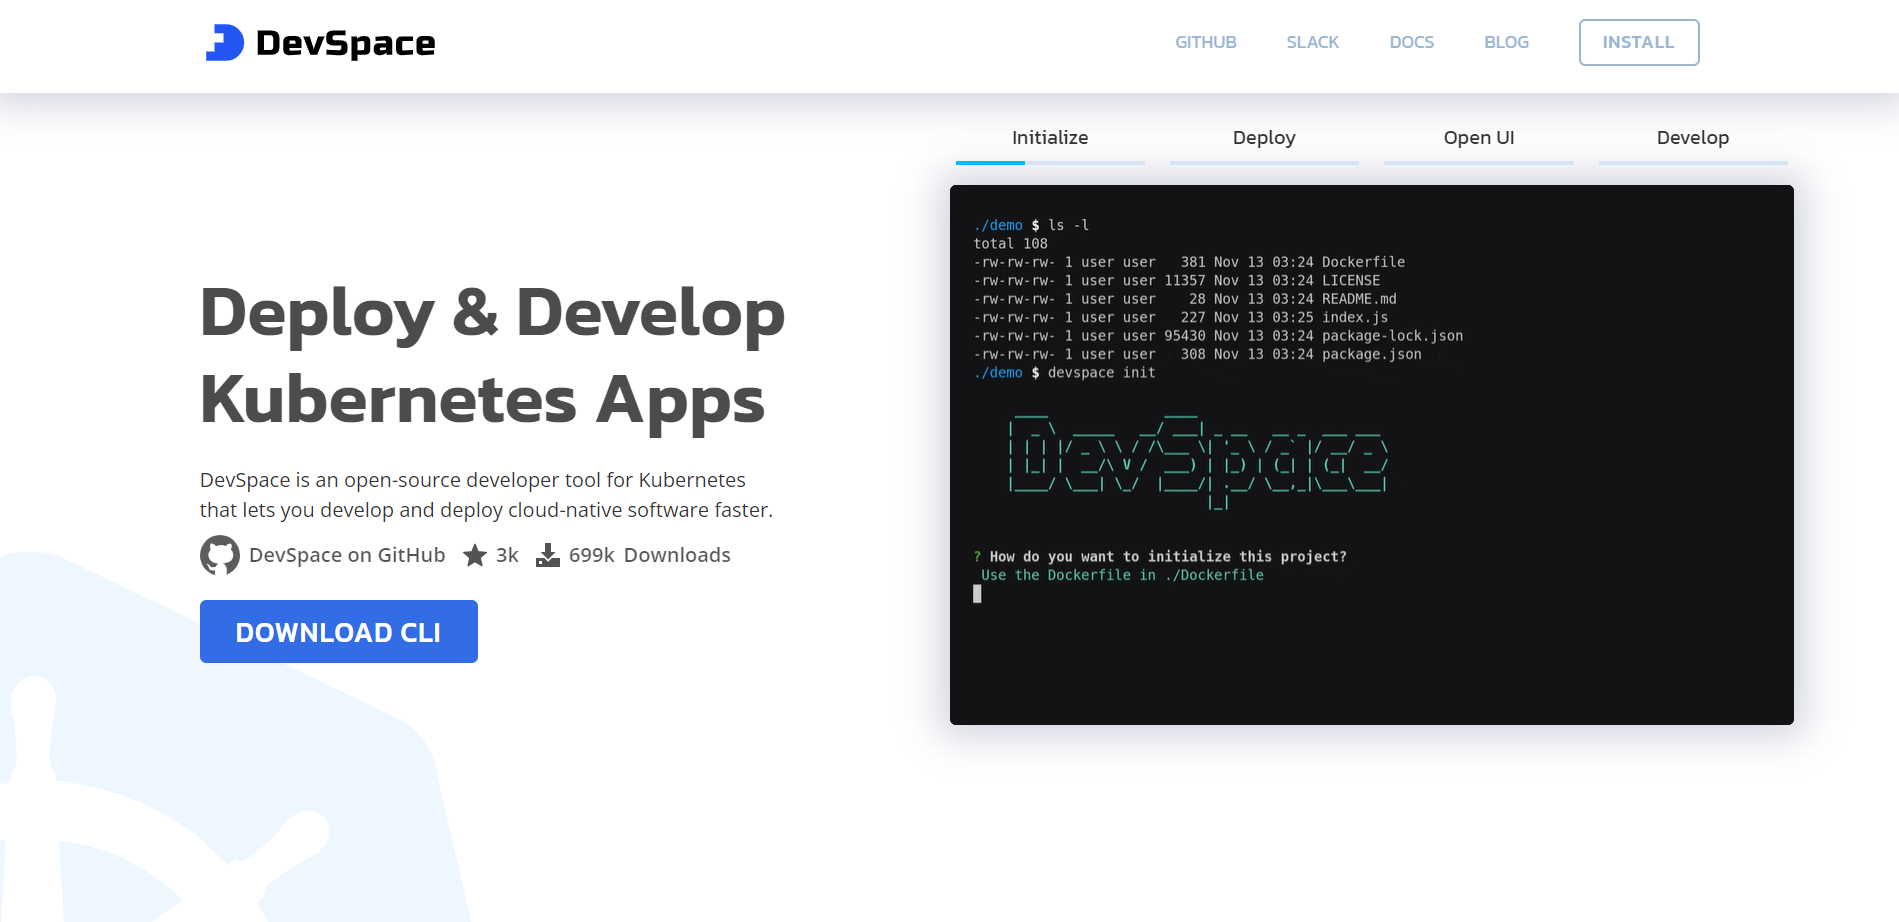Select the Initialize tab

(x=1049, y=137)
